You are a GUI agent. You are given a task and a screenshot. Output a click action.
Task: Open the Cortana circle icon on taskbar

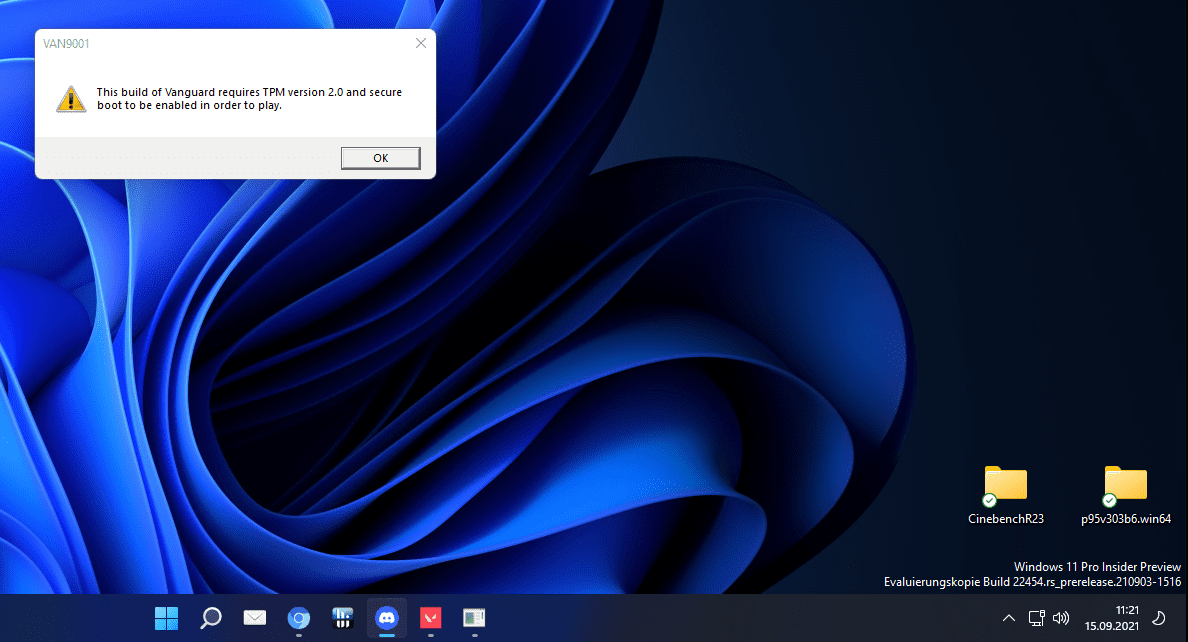click(x=299, y=619)
